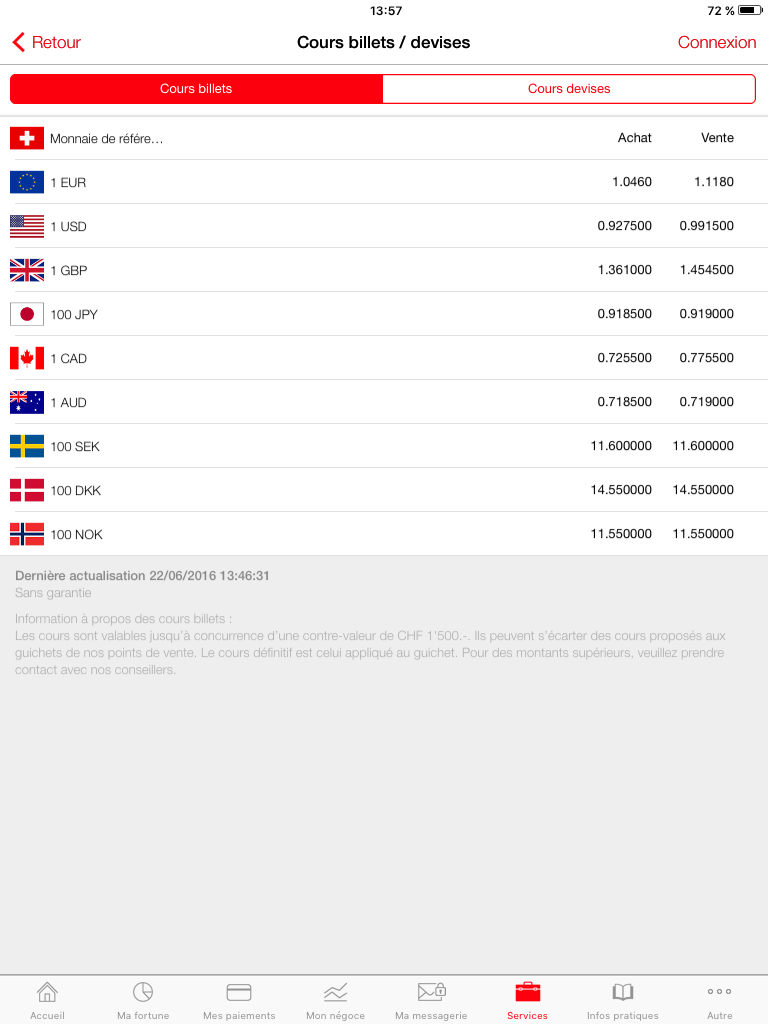The height and width of the screenshot is (1024, 768).
Task: Tap the Canadian flag icon
Action: pos(27,358)
